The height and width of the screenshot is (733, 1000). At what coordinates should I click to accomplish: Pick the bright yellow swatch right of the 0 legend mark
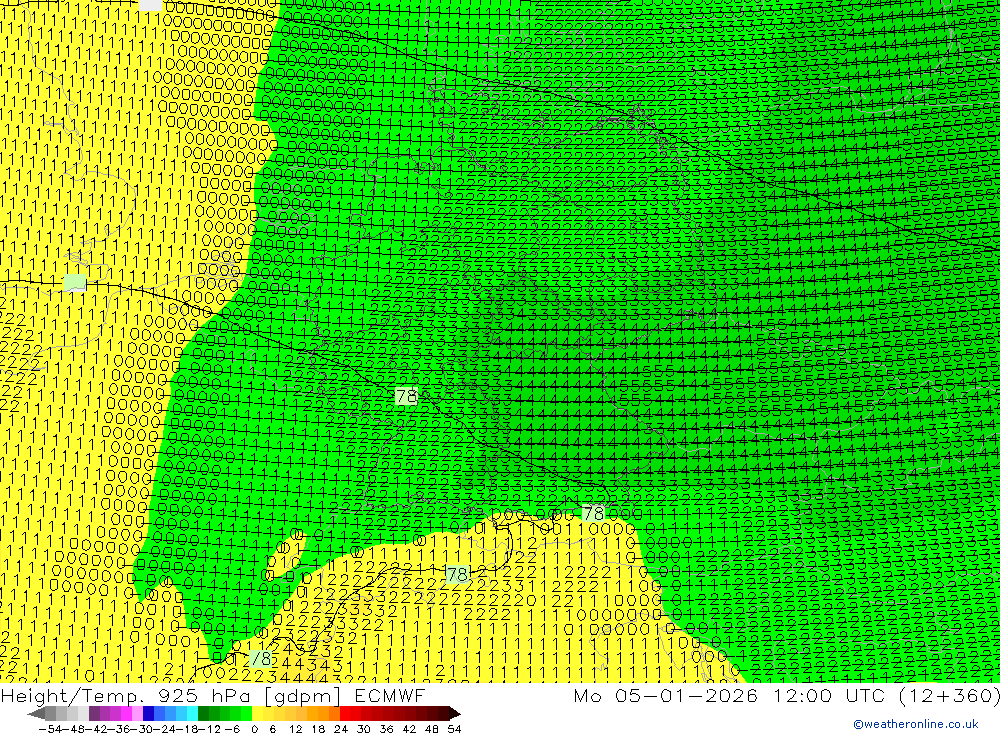[257, 713]
